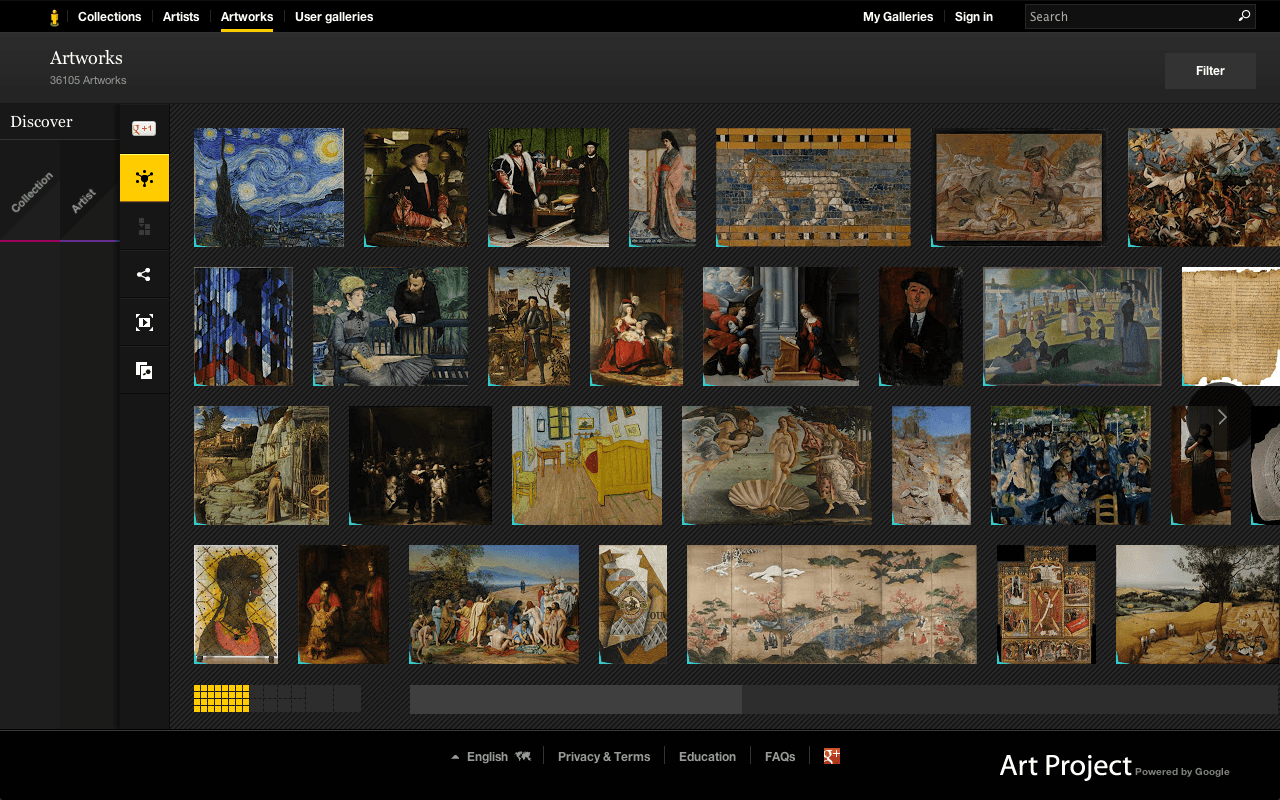Image resolution: width=1280 pixels, height=800 pixels.
Task: Select the Artworks tab
Action: pyautogui.click(x=247, y=17)
